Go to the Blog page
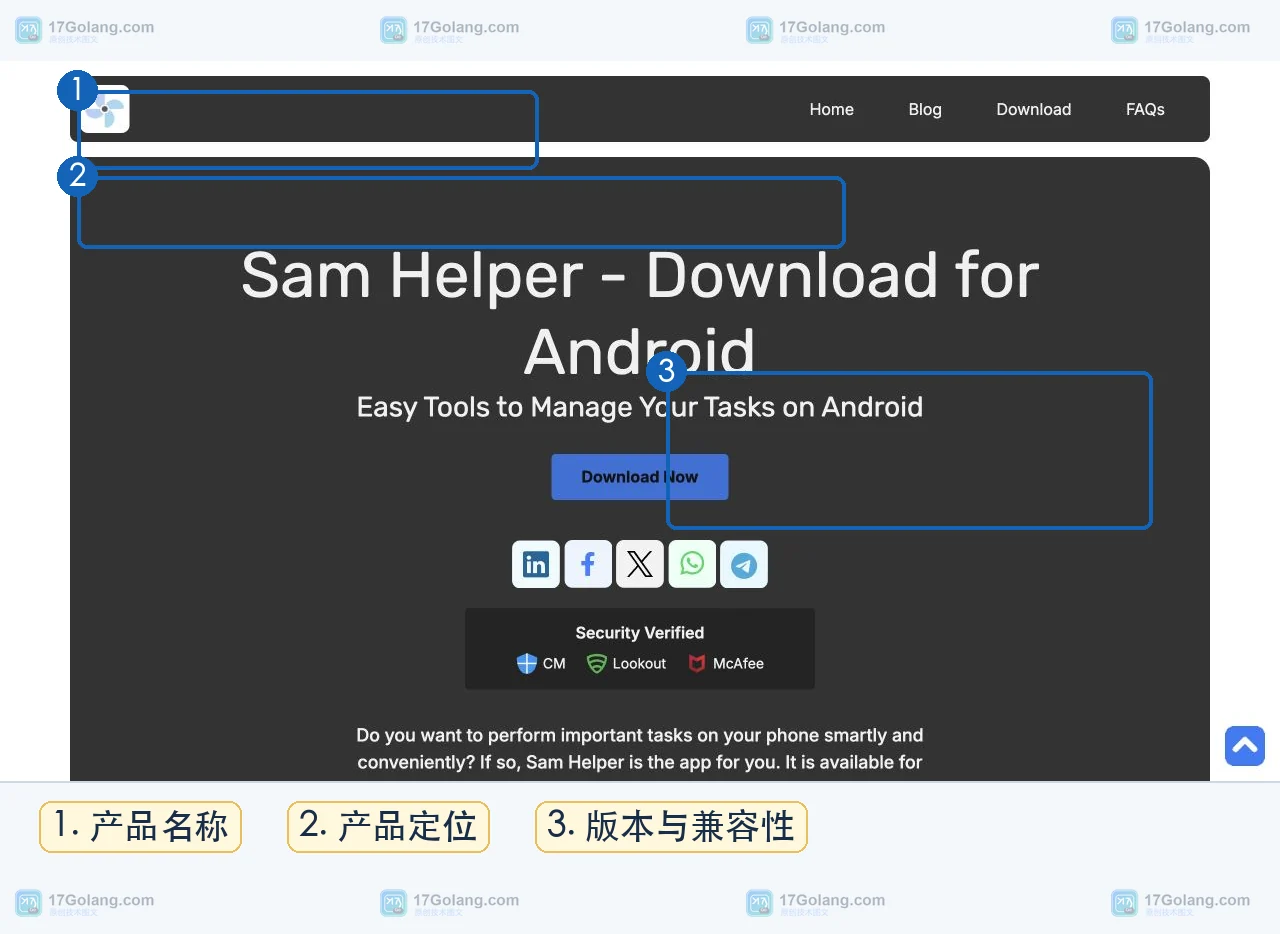The width and height of the screenshot is (1280, 934). click(x=925, y=109)
